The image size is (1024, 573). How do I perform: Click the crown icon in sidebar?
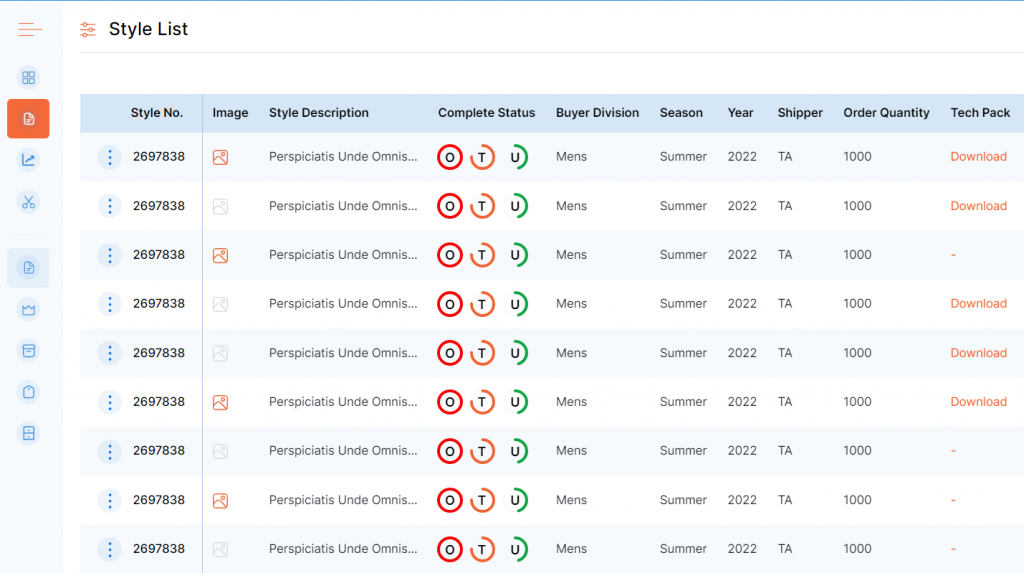28,309
